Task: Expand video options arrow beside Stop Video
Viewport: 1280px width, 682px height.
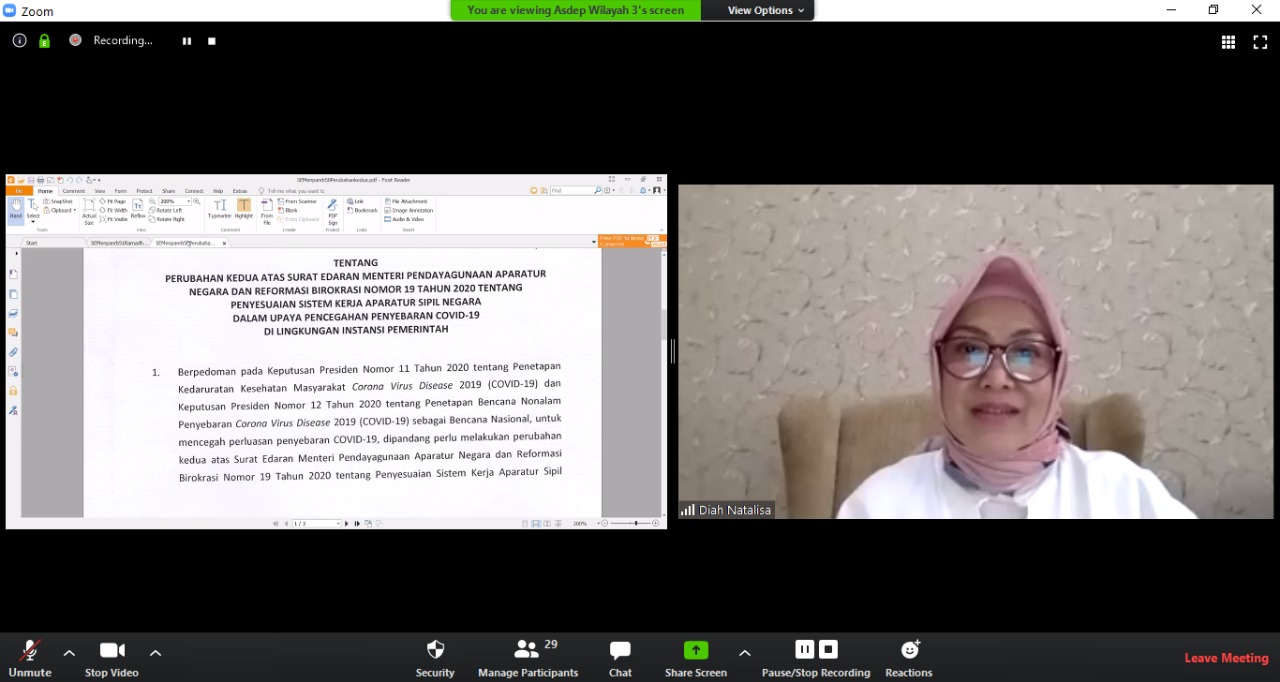Action: 155,653
